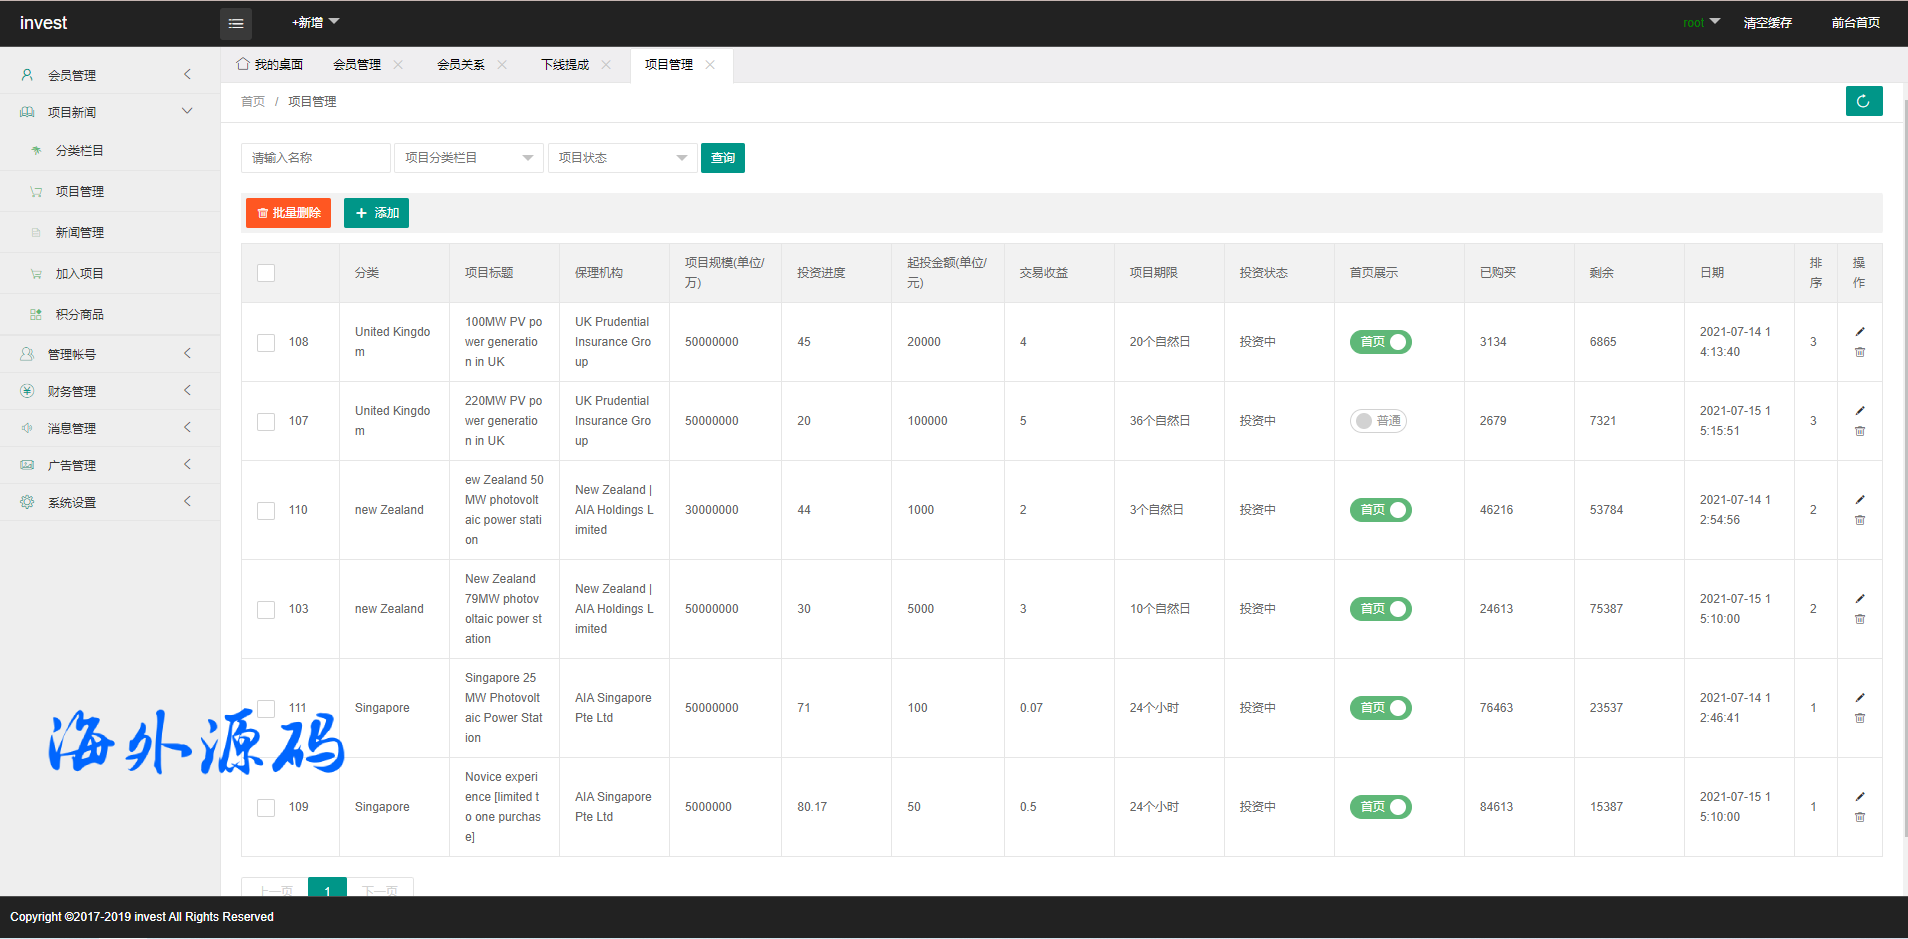Viewport: 1908px width, 939px height.
Task: Close the 会员管理 tab with its X icon
Action: (398, 65)
